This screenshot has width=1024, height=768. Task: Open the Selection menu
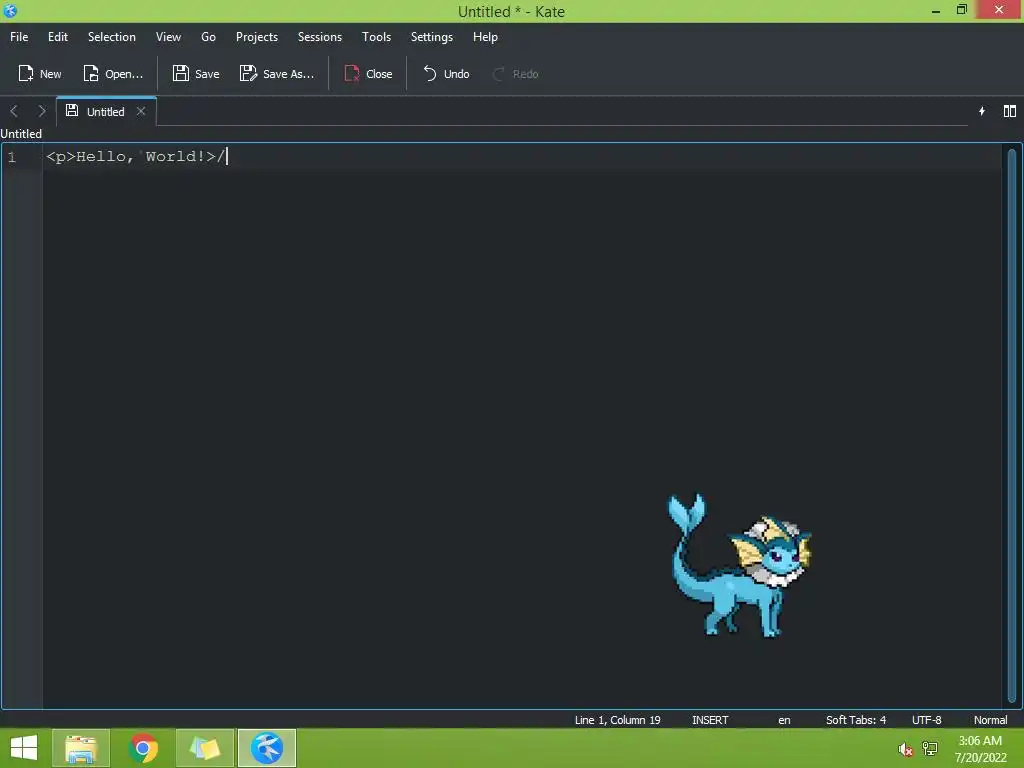coord(112,37)
